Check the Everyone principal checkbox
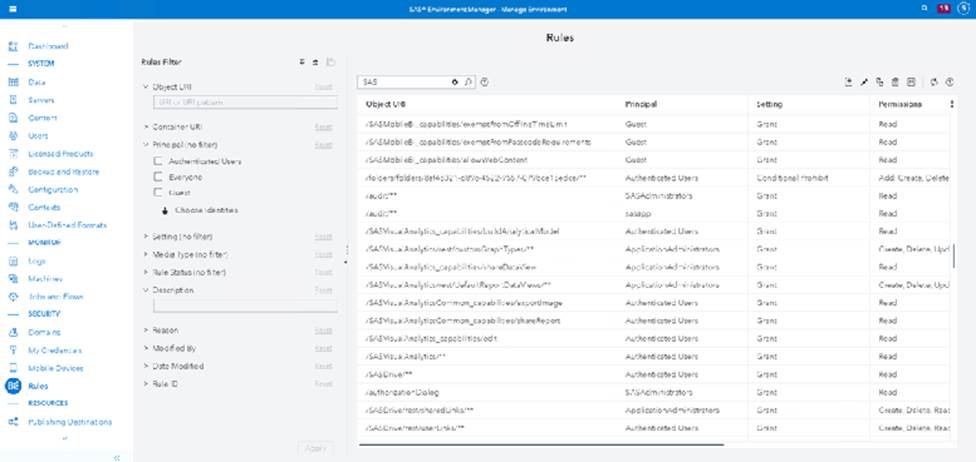Screen dimensions: 976x462 pyautogui.click(x=157, y=177)
